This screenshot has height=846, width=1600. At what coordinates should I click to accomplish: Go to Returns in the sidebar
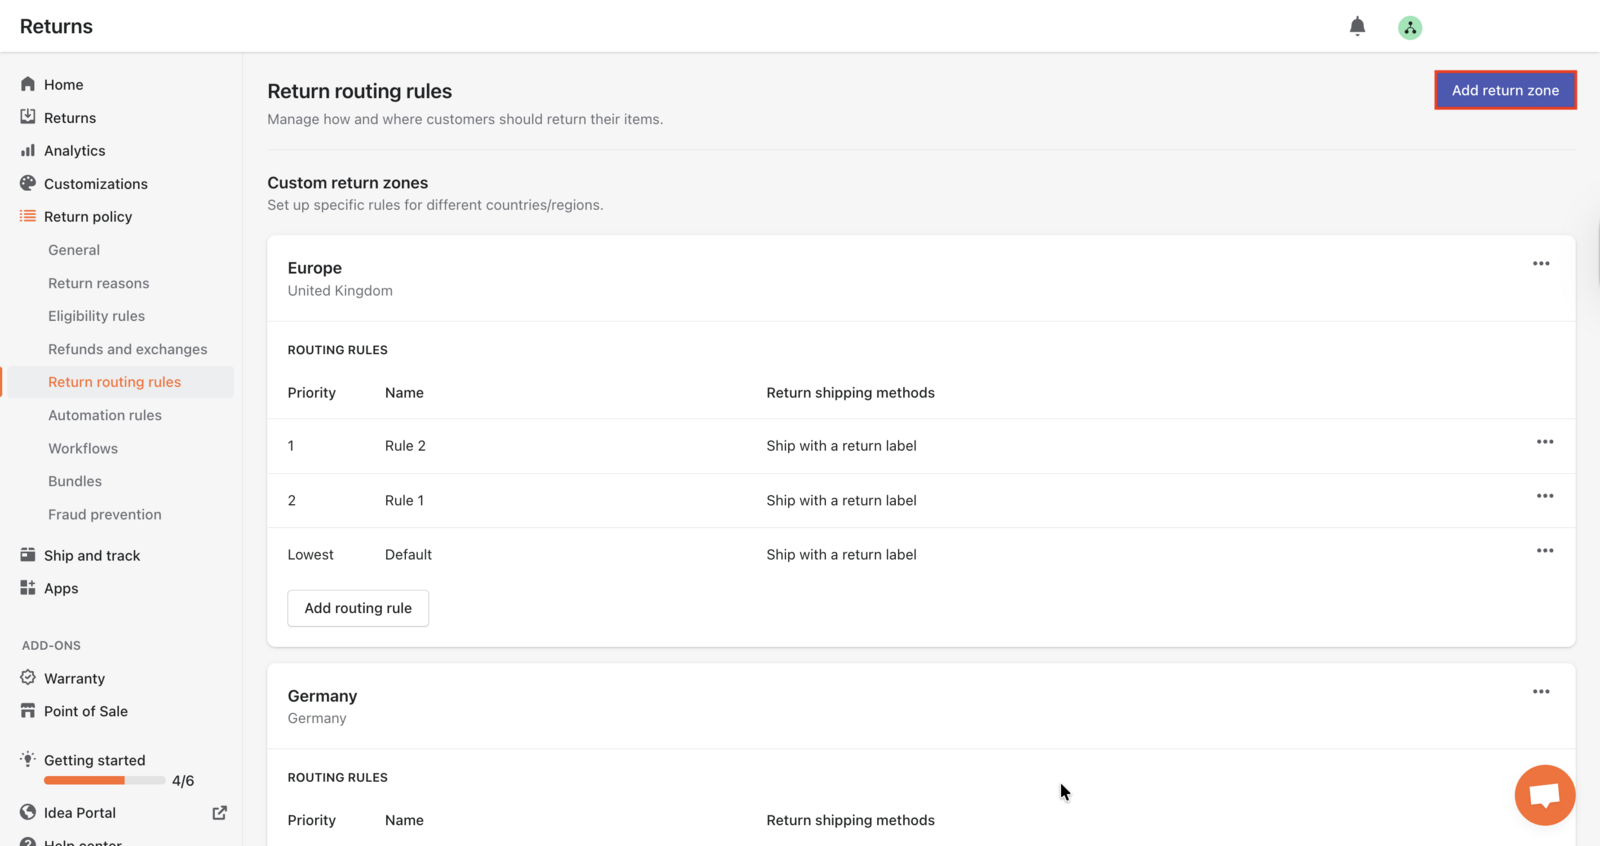pos(70,118)
